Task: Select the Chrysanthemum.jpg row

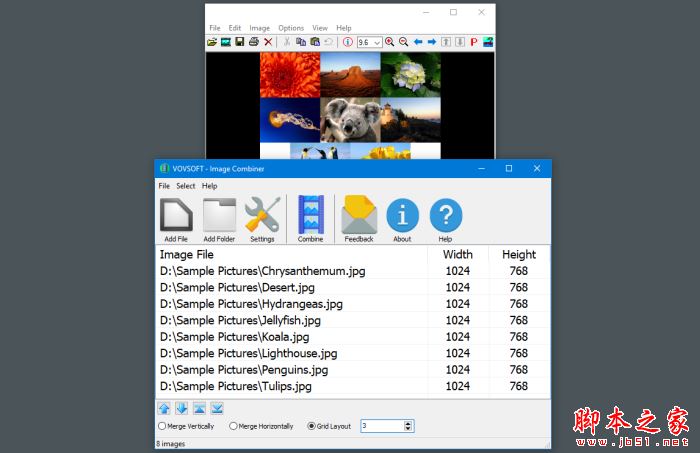Action: point(353,271)
